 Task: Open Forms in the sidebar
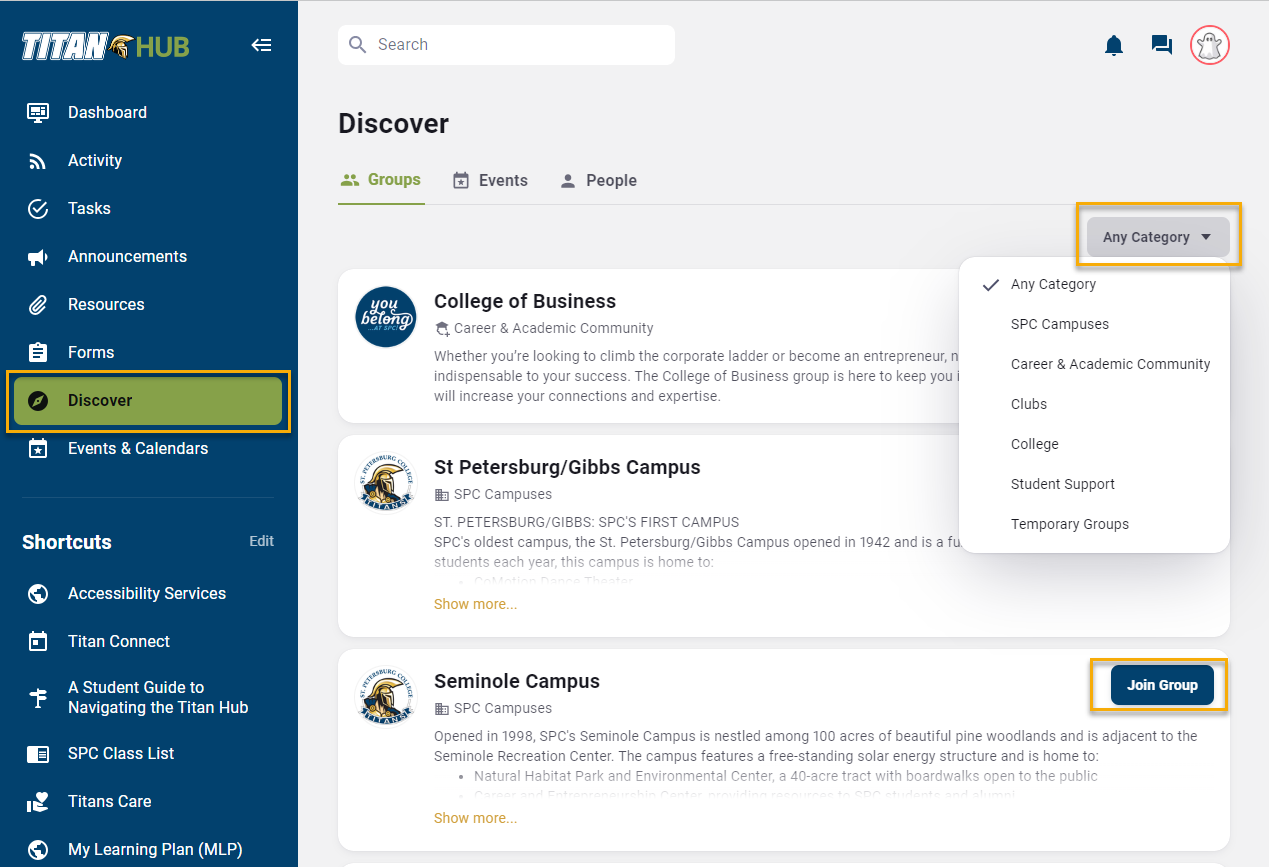coord(148,352)
